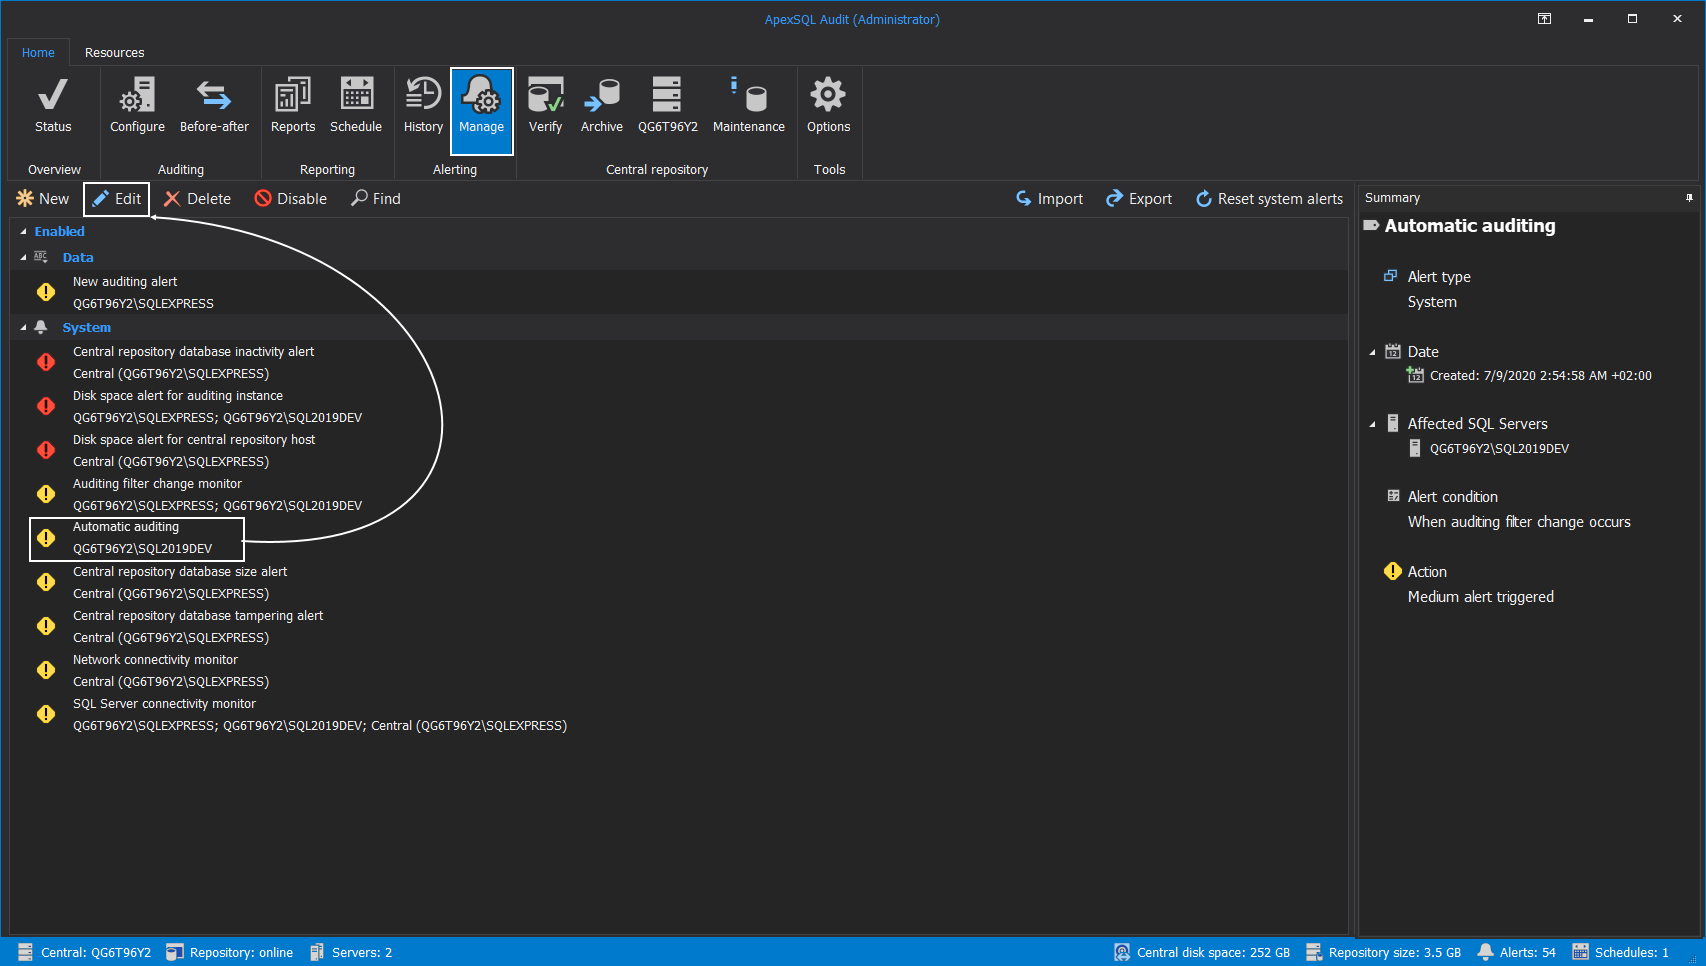Export alerts
This screenshot has width=1706, height=966.
tap(1139, 199)
